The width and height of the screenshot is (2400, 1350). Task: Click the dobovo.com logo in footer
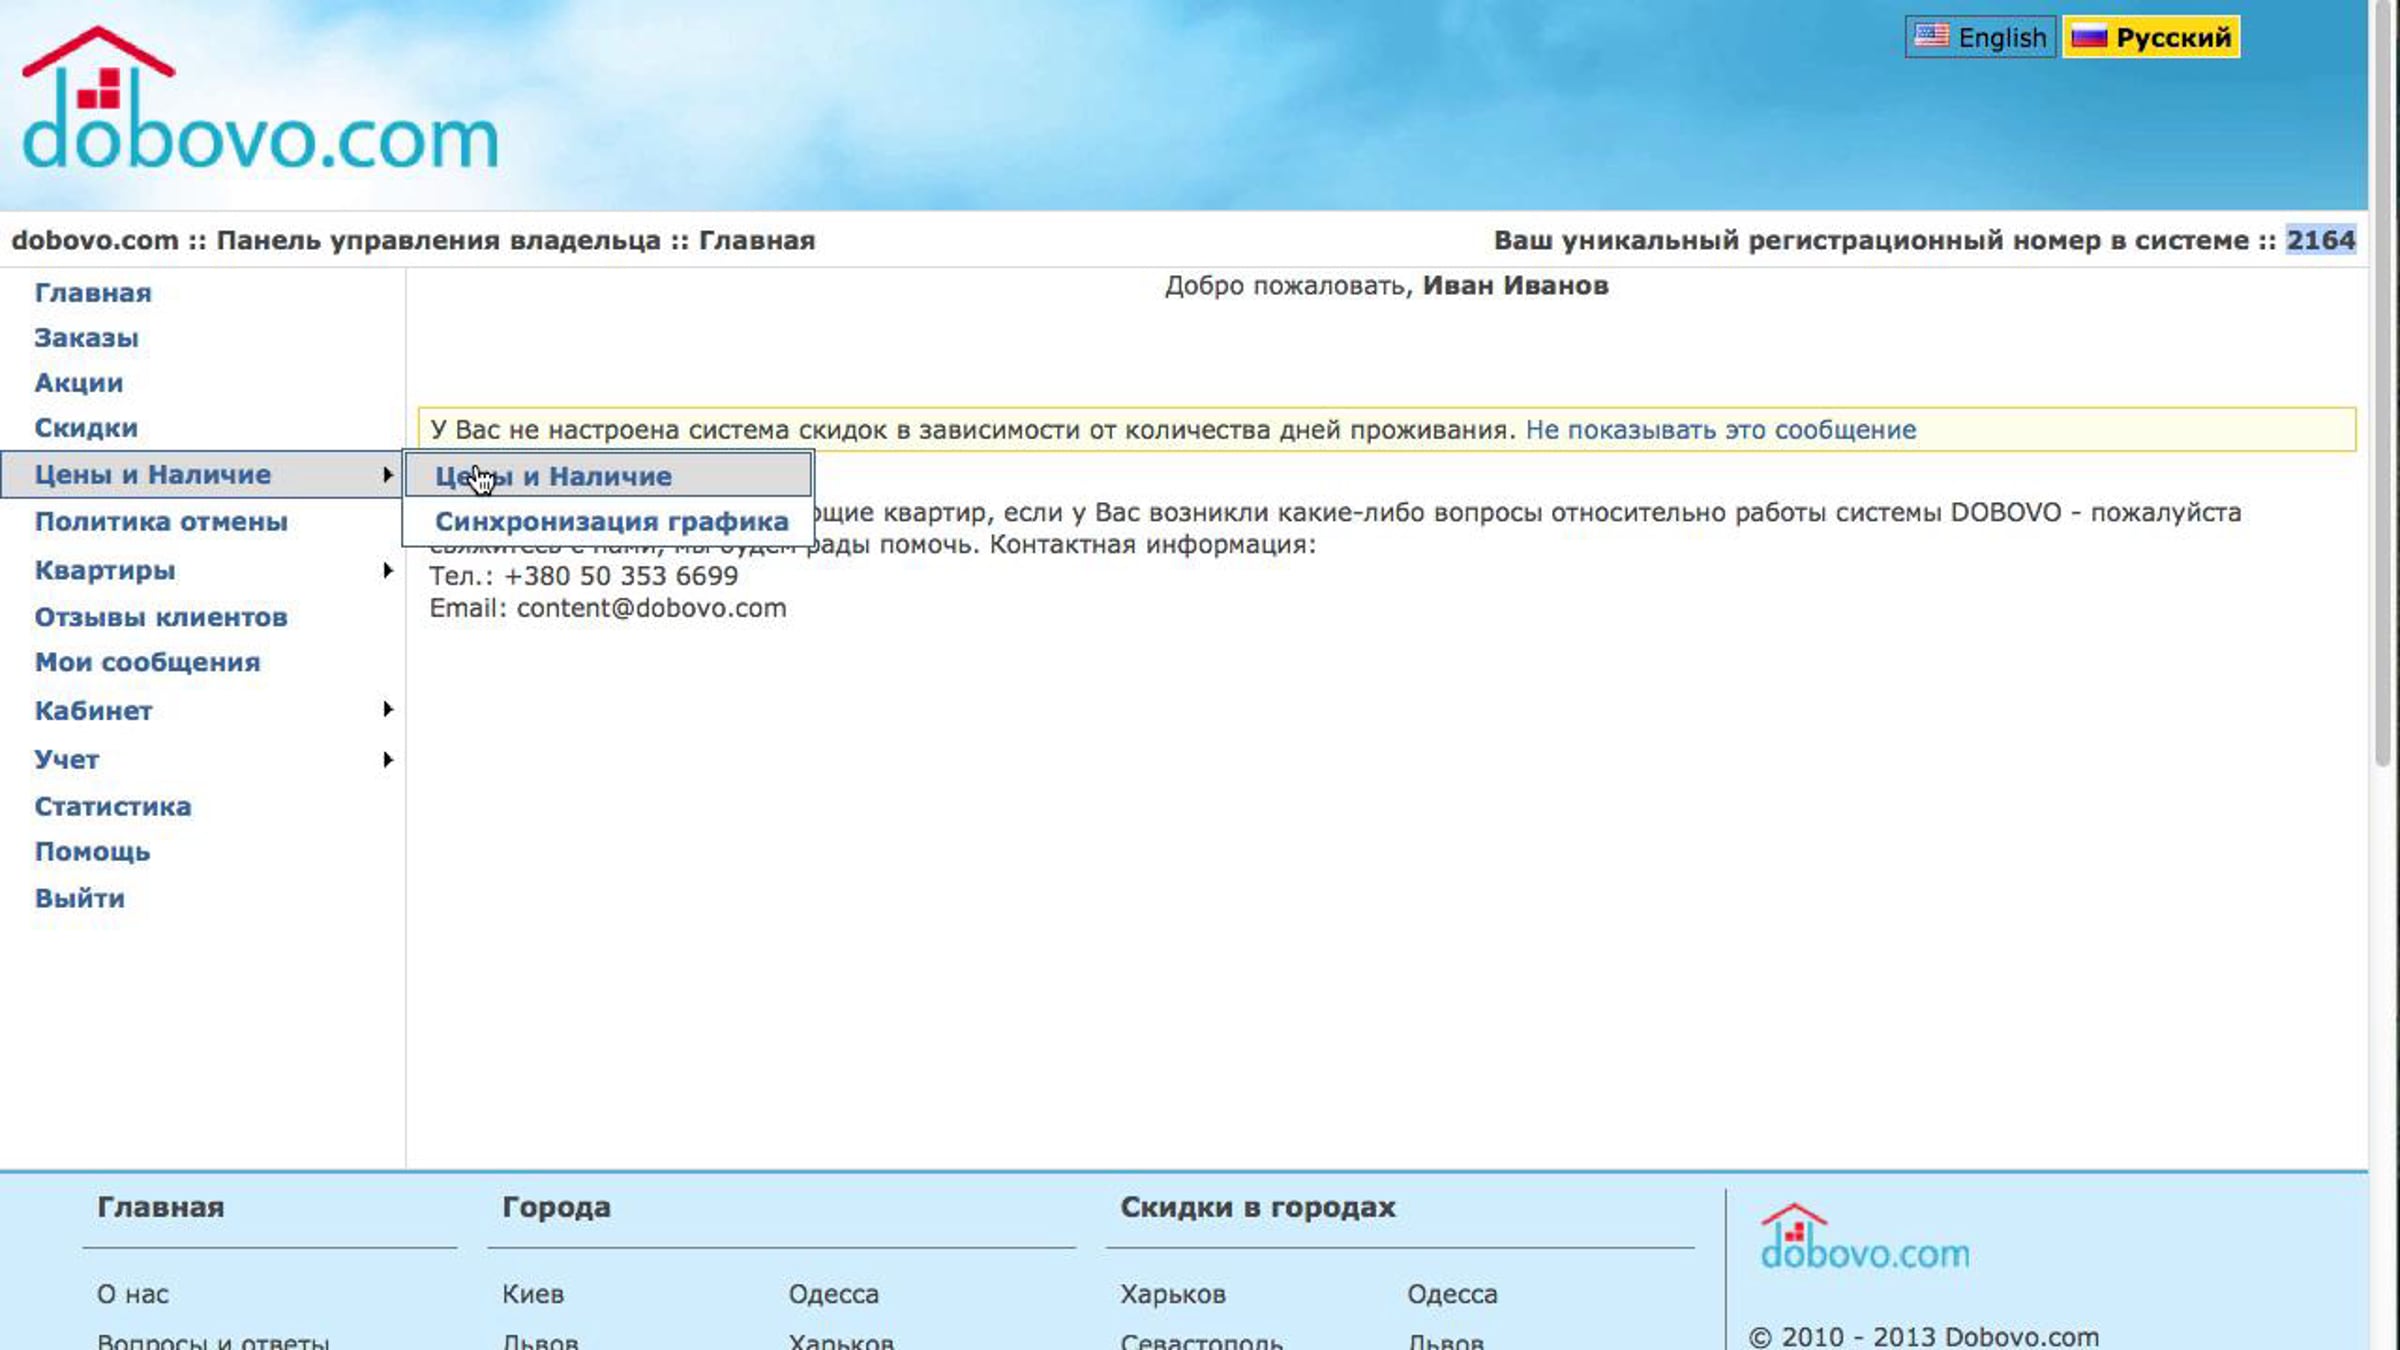1865,1236
